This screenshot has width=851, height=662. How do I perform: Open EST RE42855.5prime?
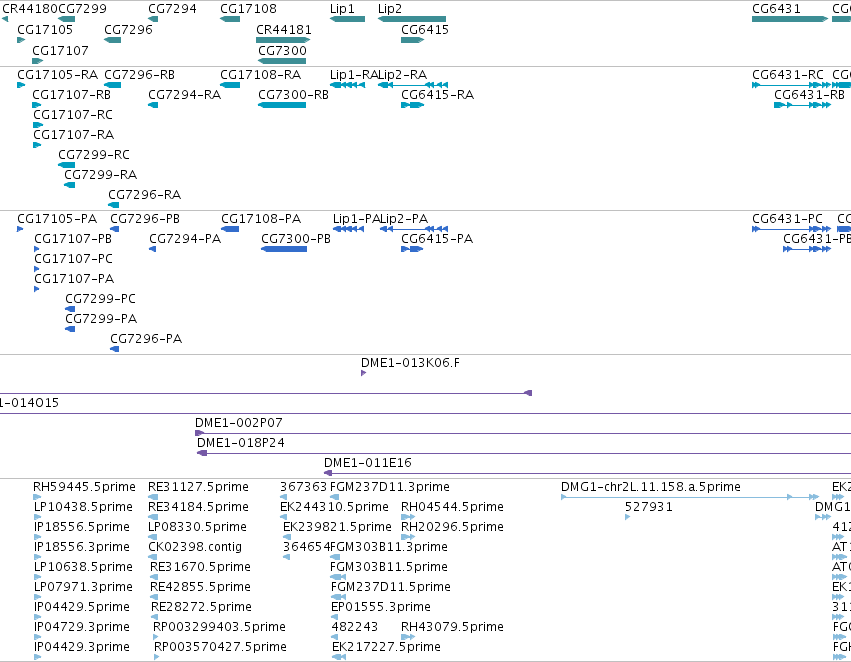click(x=154, y=597)
